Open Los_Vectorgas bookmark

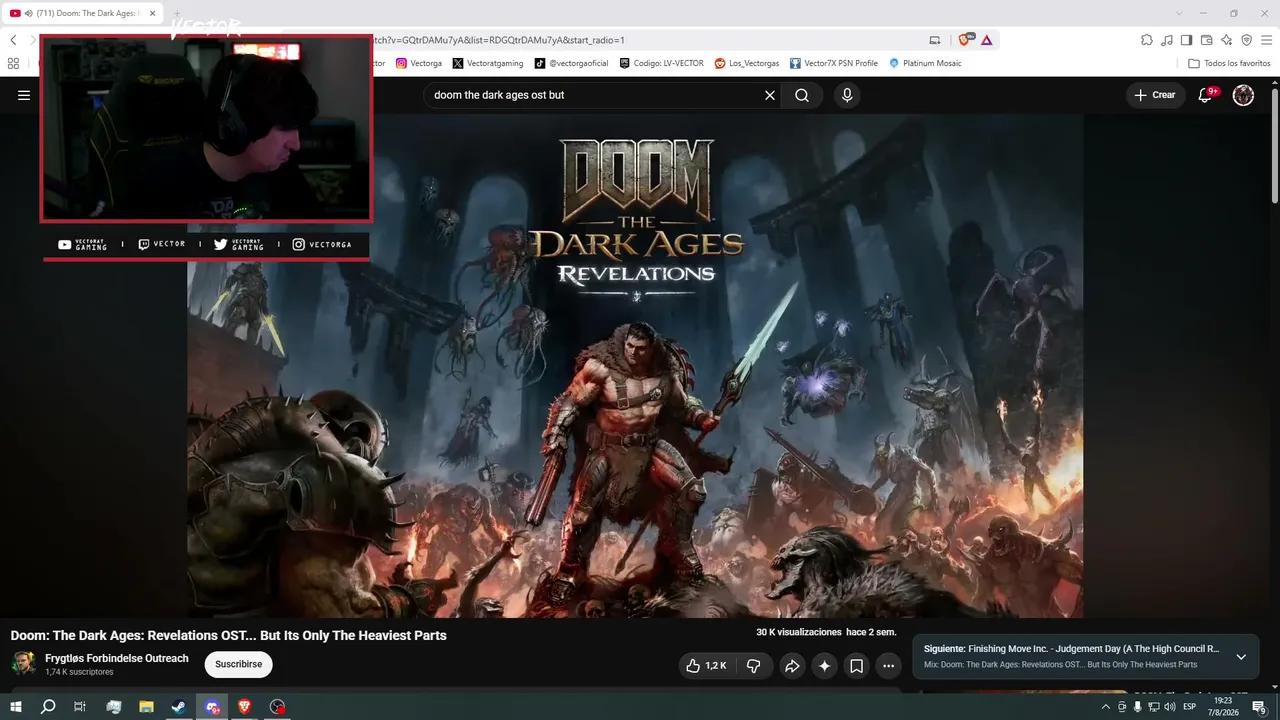tap(747, 63)
